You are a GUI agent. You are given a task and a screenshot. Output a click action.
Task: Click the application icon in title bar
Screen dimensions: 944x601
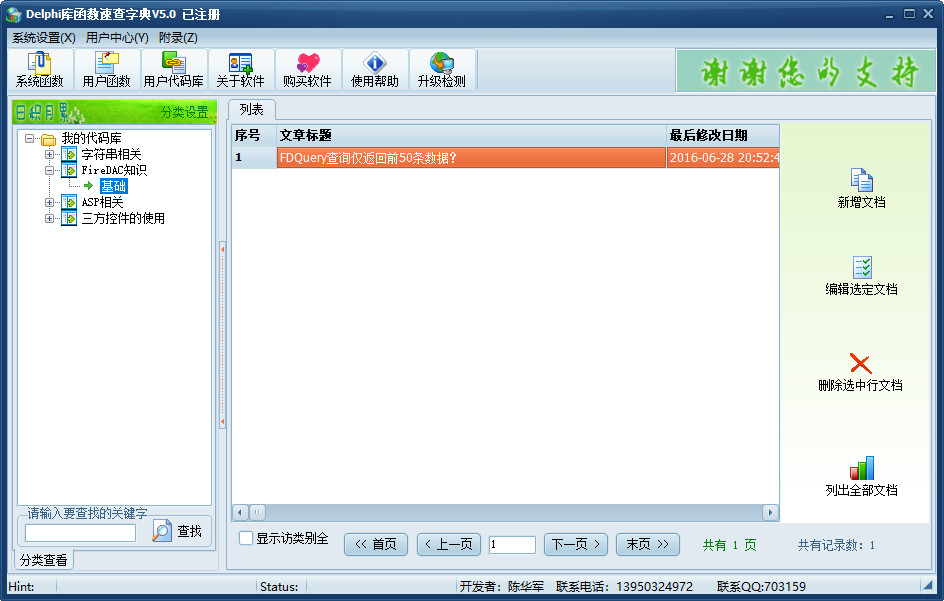[x=14, y=14]
